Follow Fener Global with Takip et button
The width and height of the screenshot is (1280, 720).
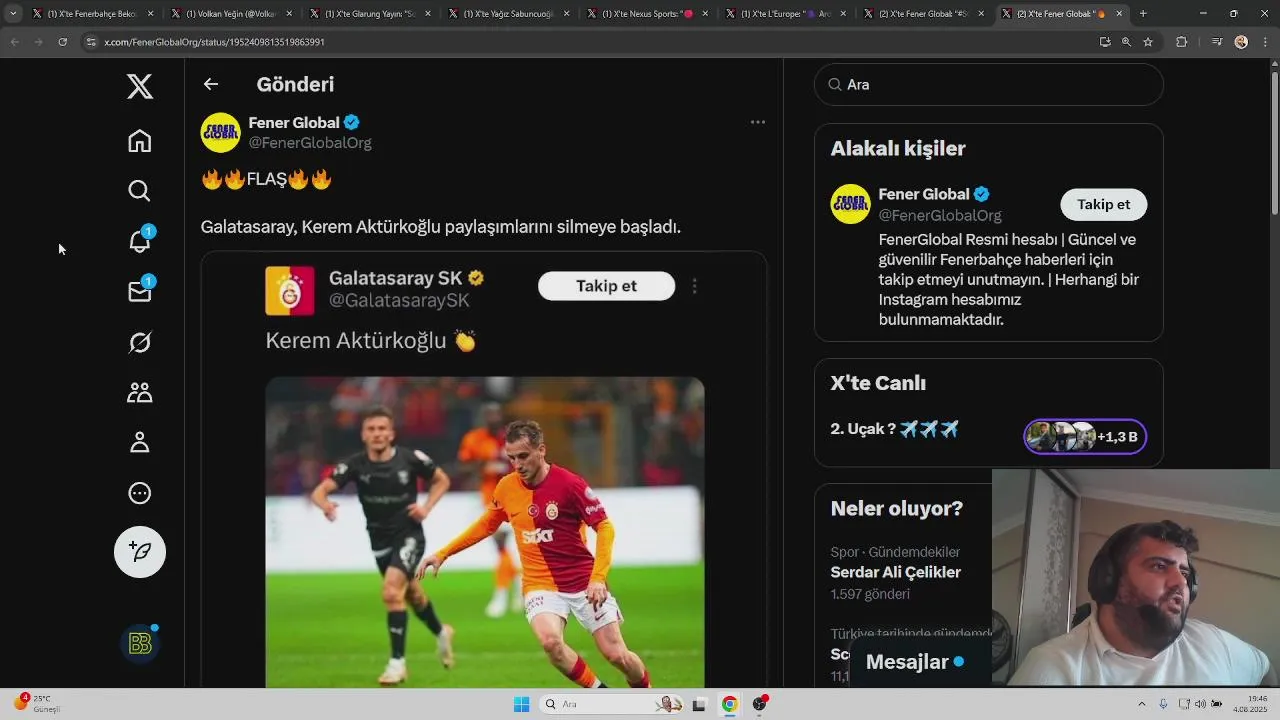[x=1103, y=204]
